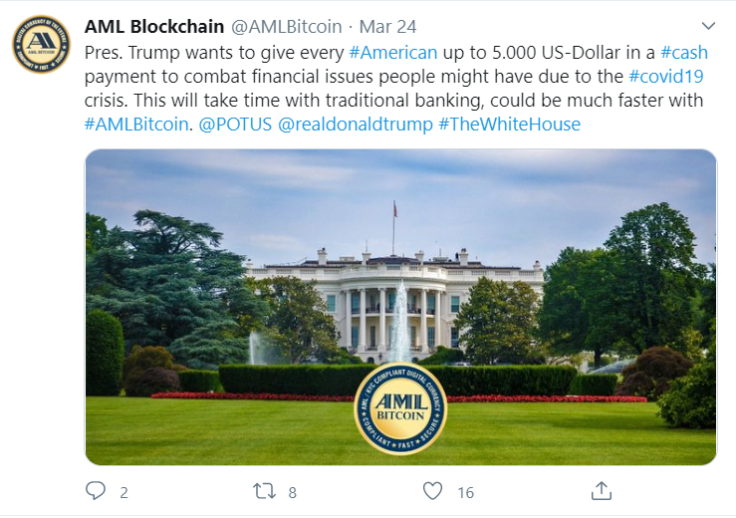This screenshot has height=518, width=736.
Task: Browse the #covid19 hashtag
Action: (x=666, y=76)
